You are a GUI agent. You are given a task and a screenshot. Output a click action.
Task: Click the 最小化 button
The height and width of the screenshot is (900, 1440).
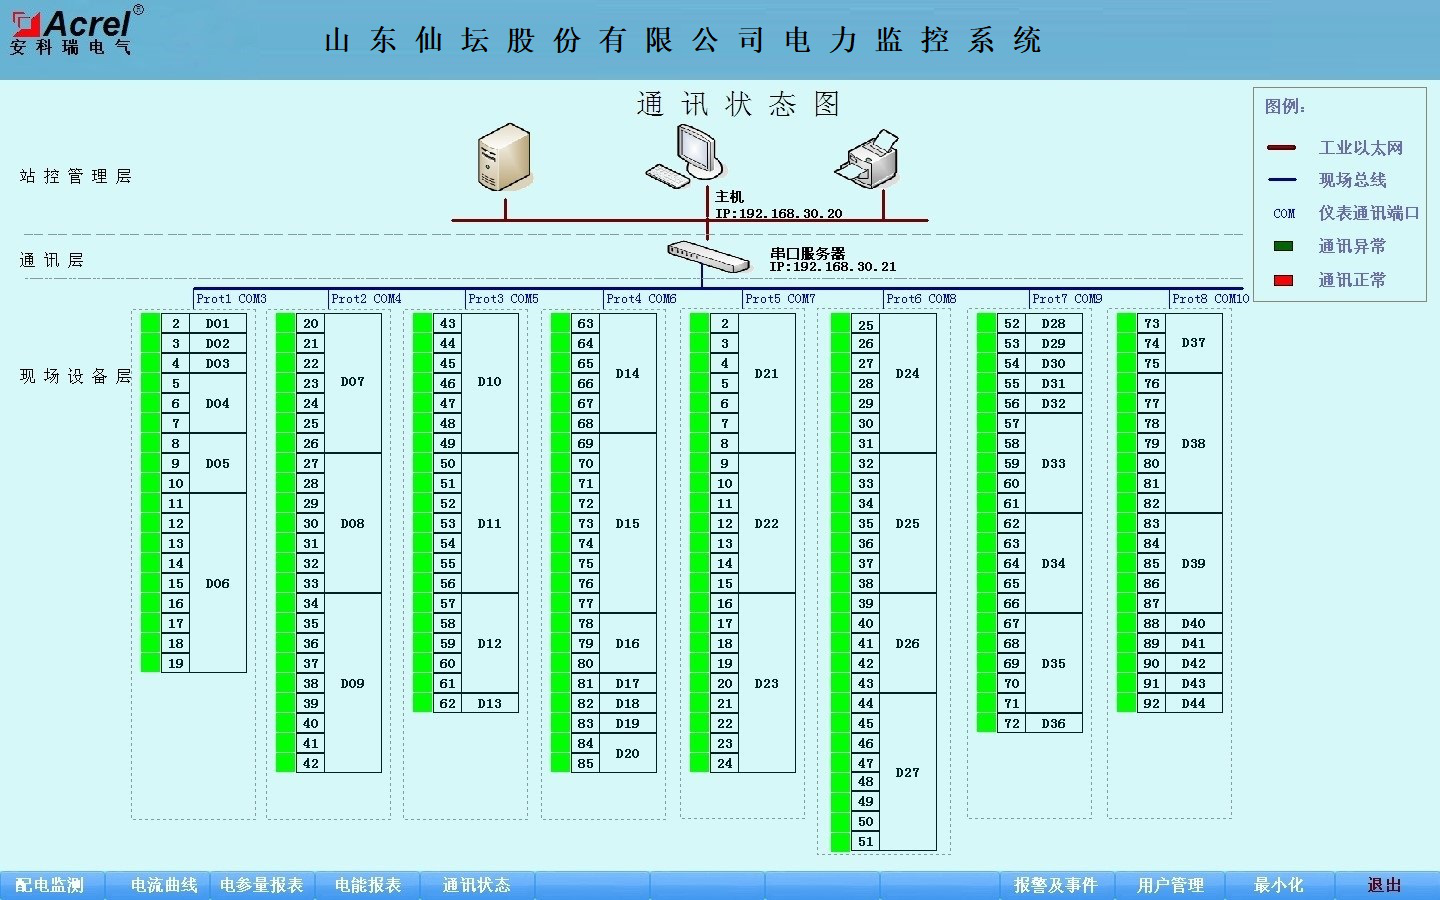click(x=1279, y=885)
